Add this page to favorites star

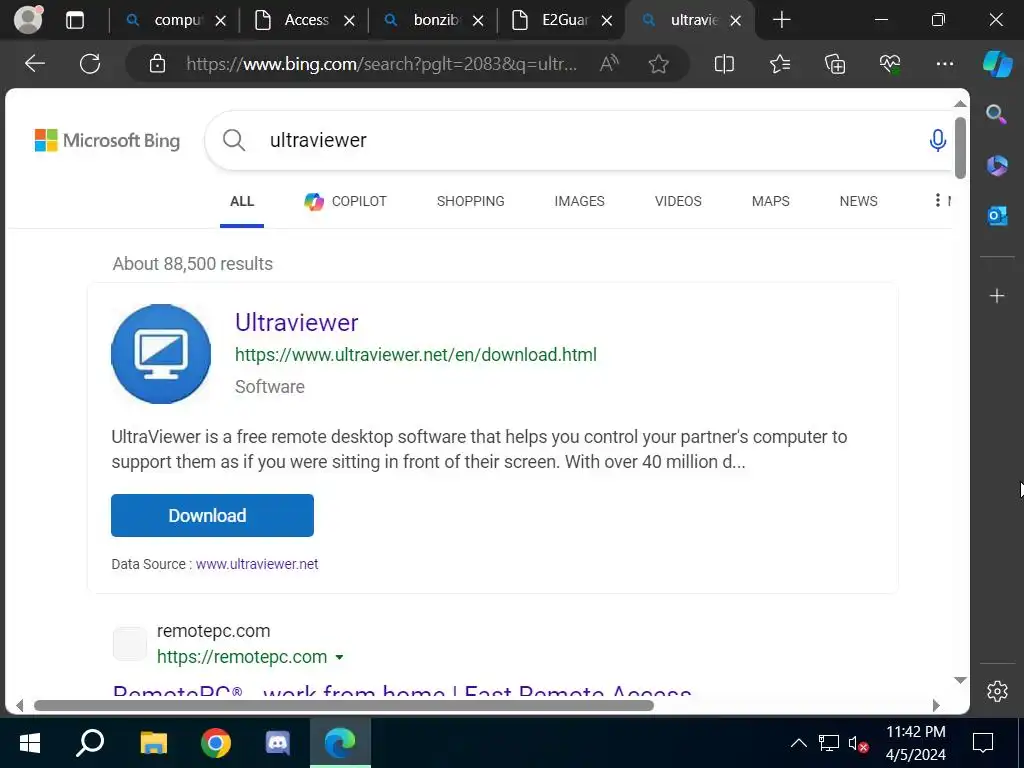[658, 63]
